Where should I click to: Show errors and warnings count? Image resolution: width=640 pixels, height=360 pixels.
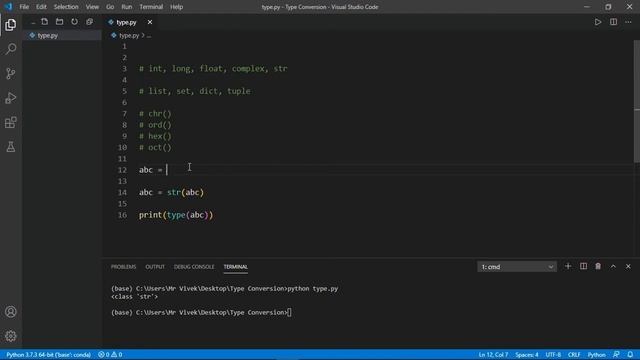[x=110, y=355]
